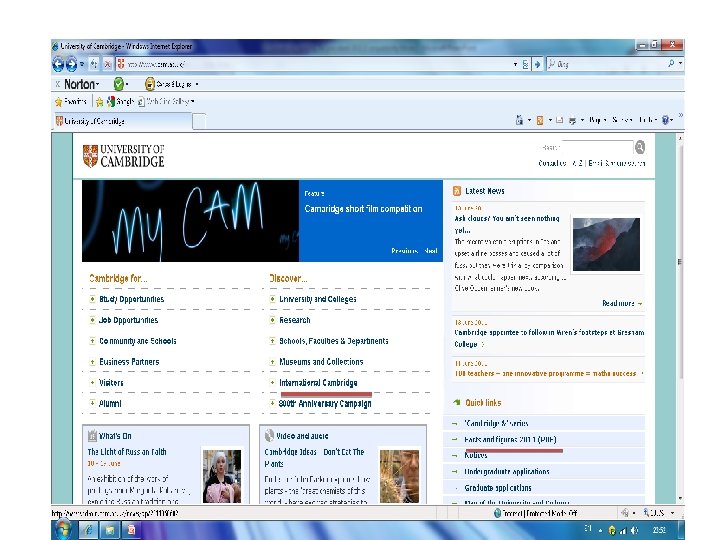Image resolution: width=720 pixels, height=540 pixels.
Task: Click the PowerPoint taskbar icon
Action: (131, 530)
